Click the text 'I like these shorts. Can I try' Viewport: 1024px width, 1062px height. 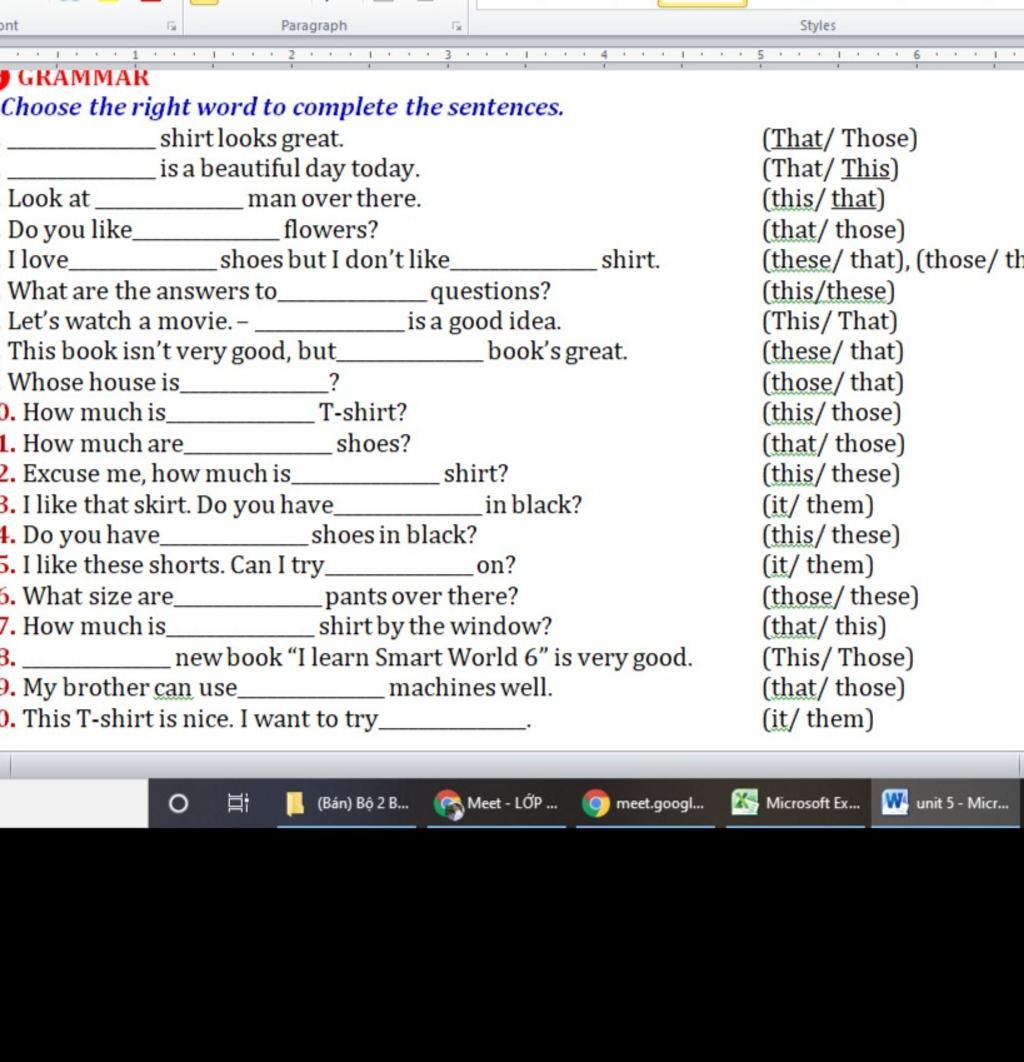173,566
